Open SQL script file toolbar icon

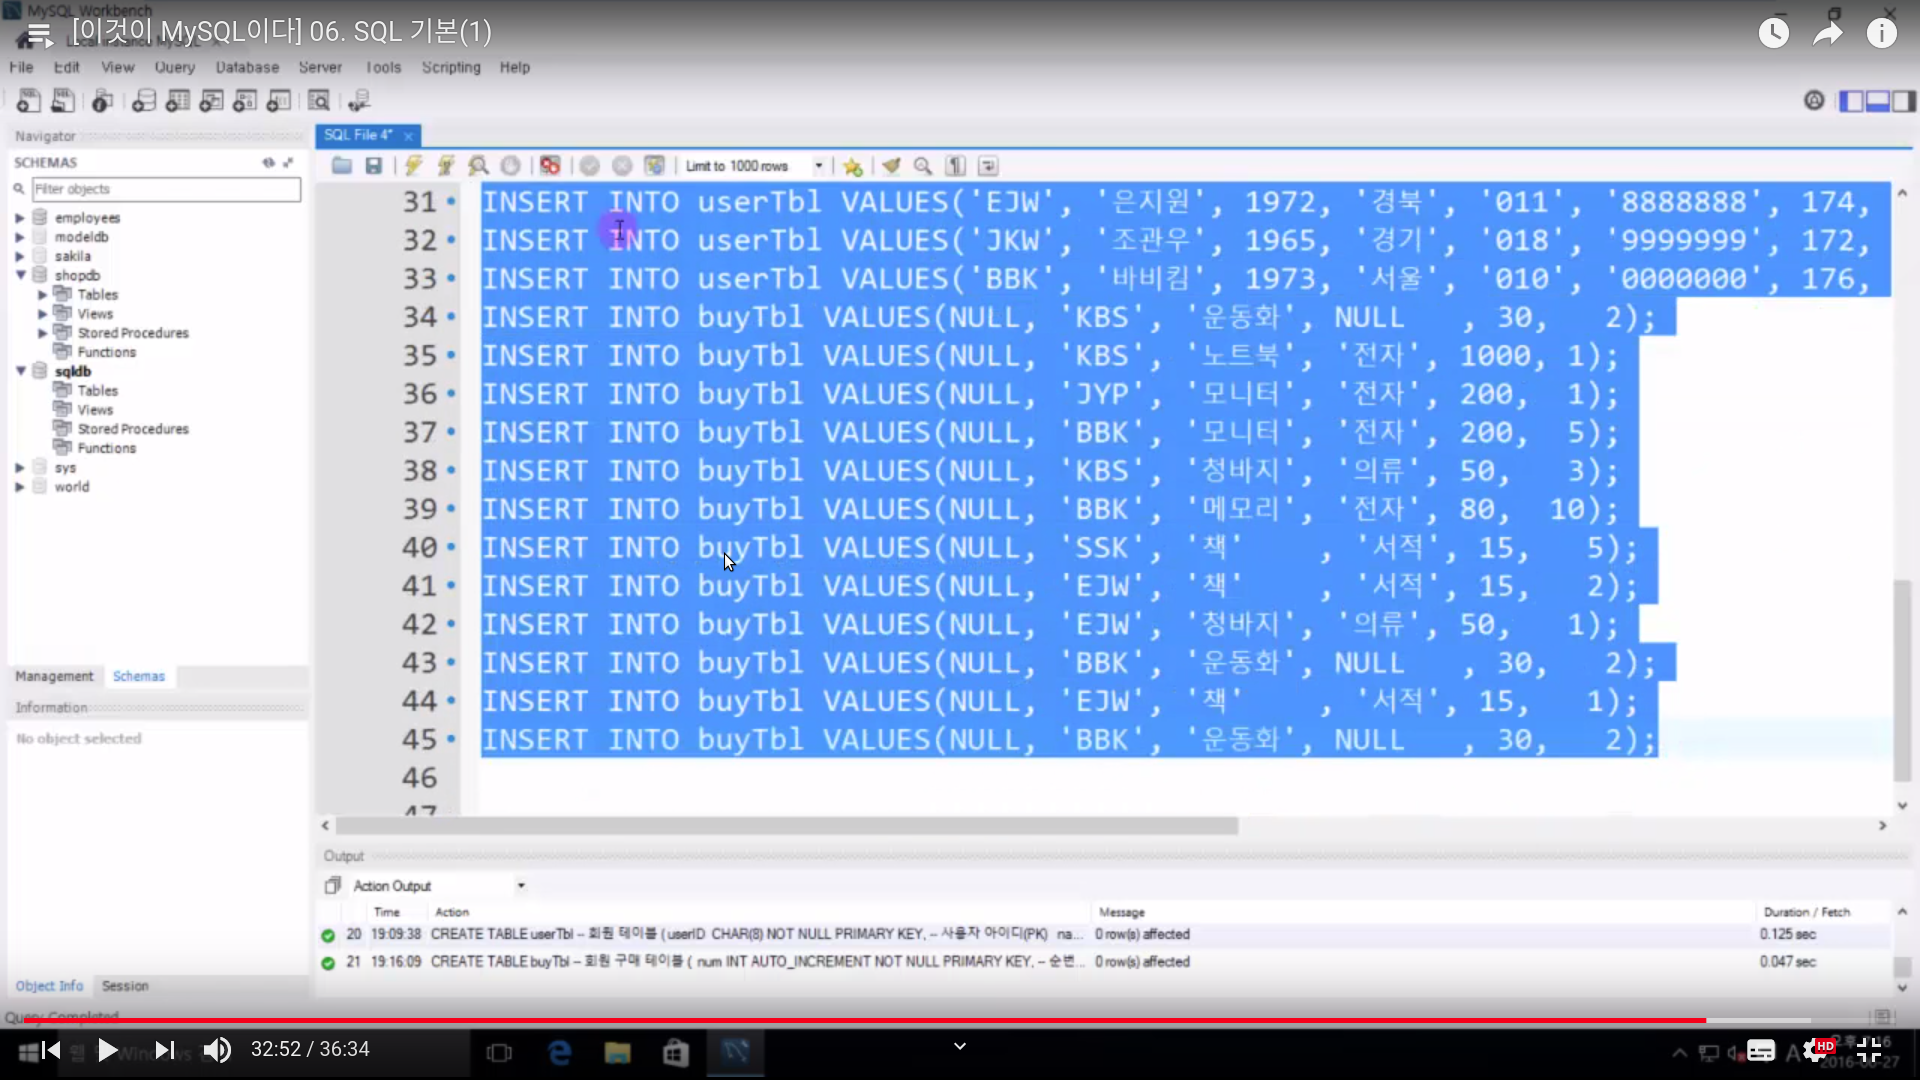coord(62,101)
